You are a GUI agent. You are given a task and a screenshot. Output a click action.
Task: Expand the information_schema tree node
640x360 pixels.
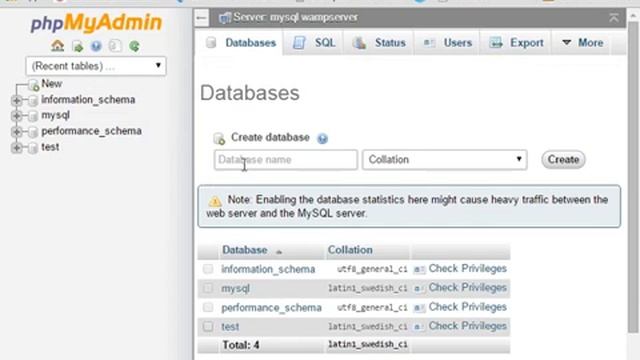coord(16,100)
